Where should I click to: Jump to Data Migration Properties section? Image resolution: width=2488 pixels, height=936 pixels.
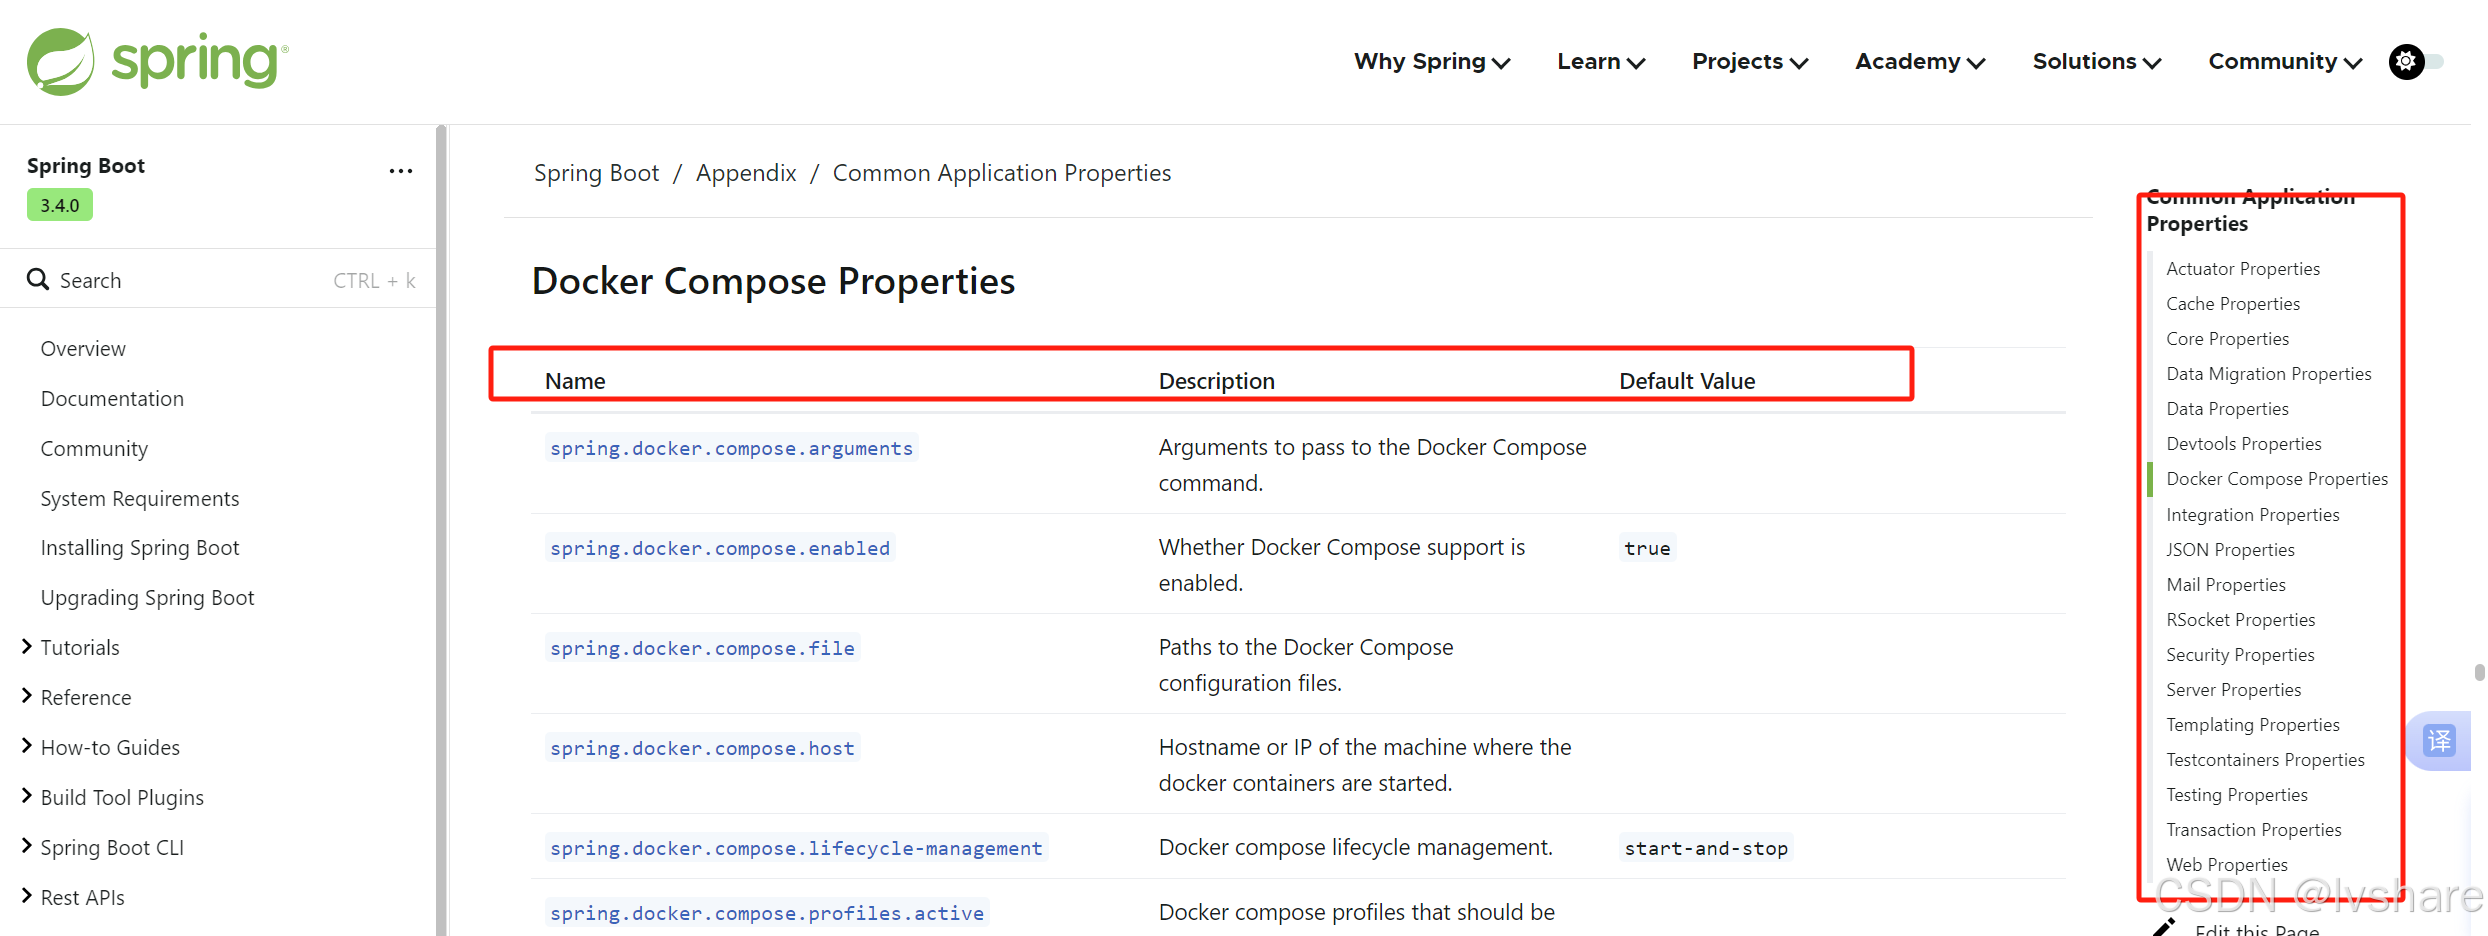point(2269,374)
